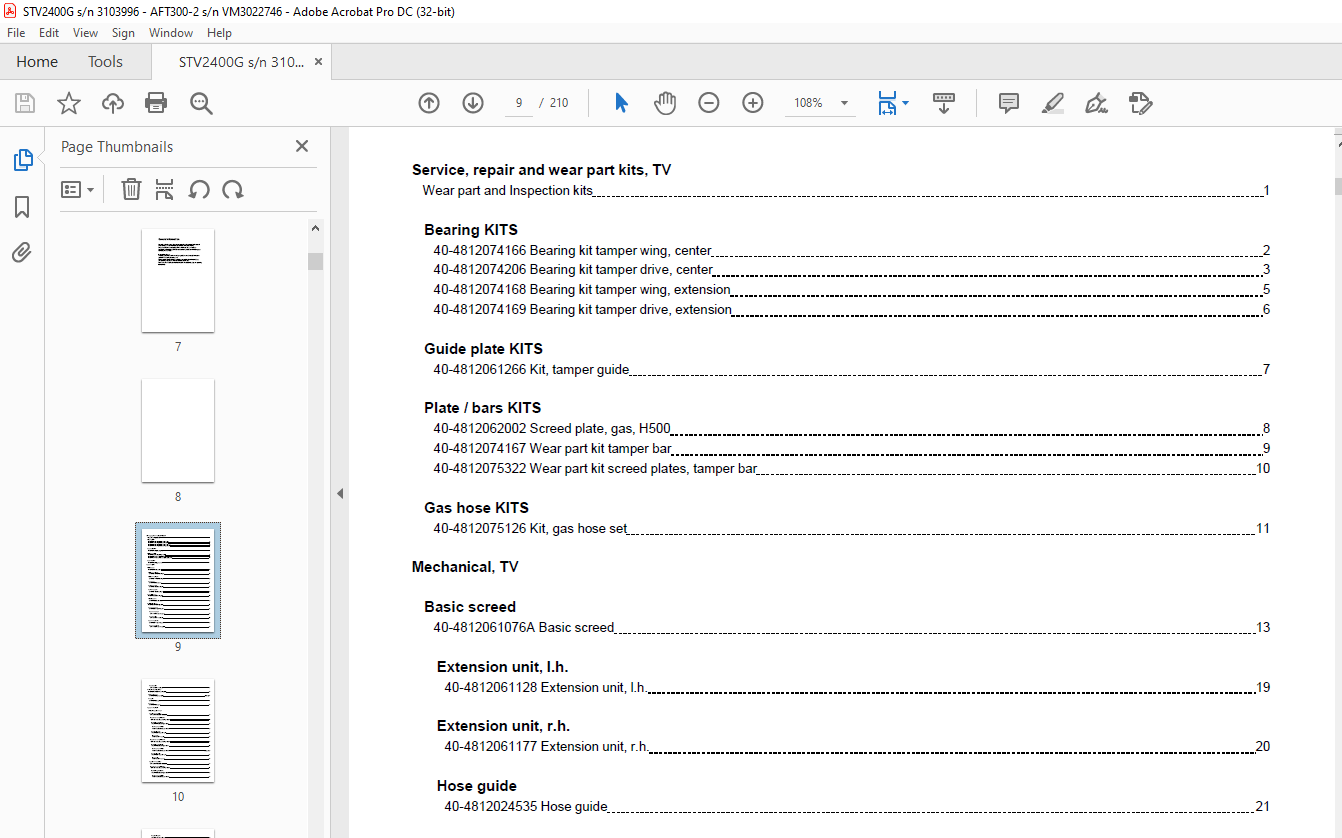Click the scrolling mode keyboard icon
This screenshot has height=838, width=1342.
[x=944, y=103]
